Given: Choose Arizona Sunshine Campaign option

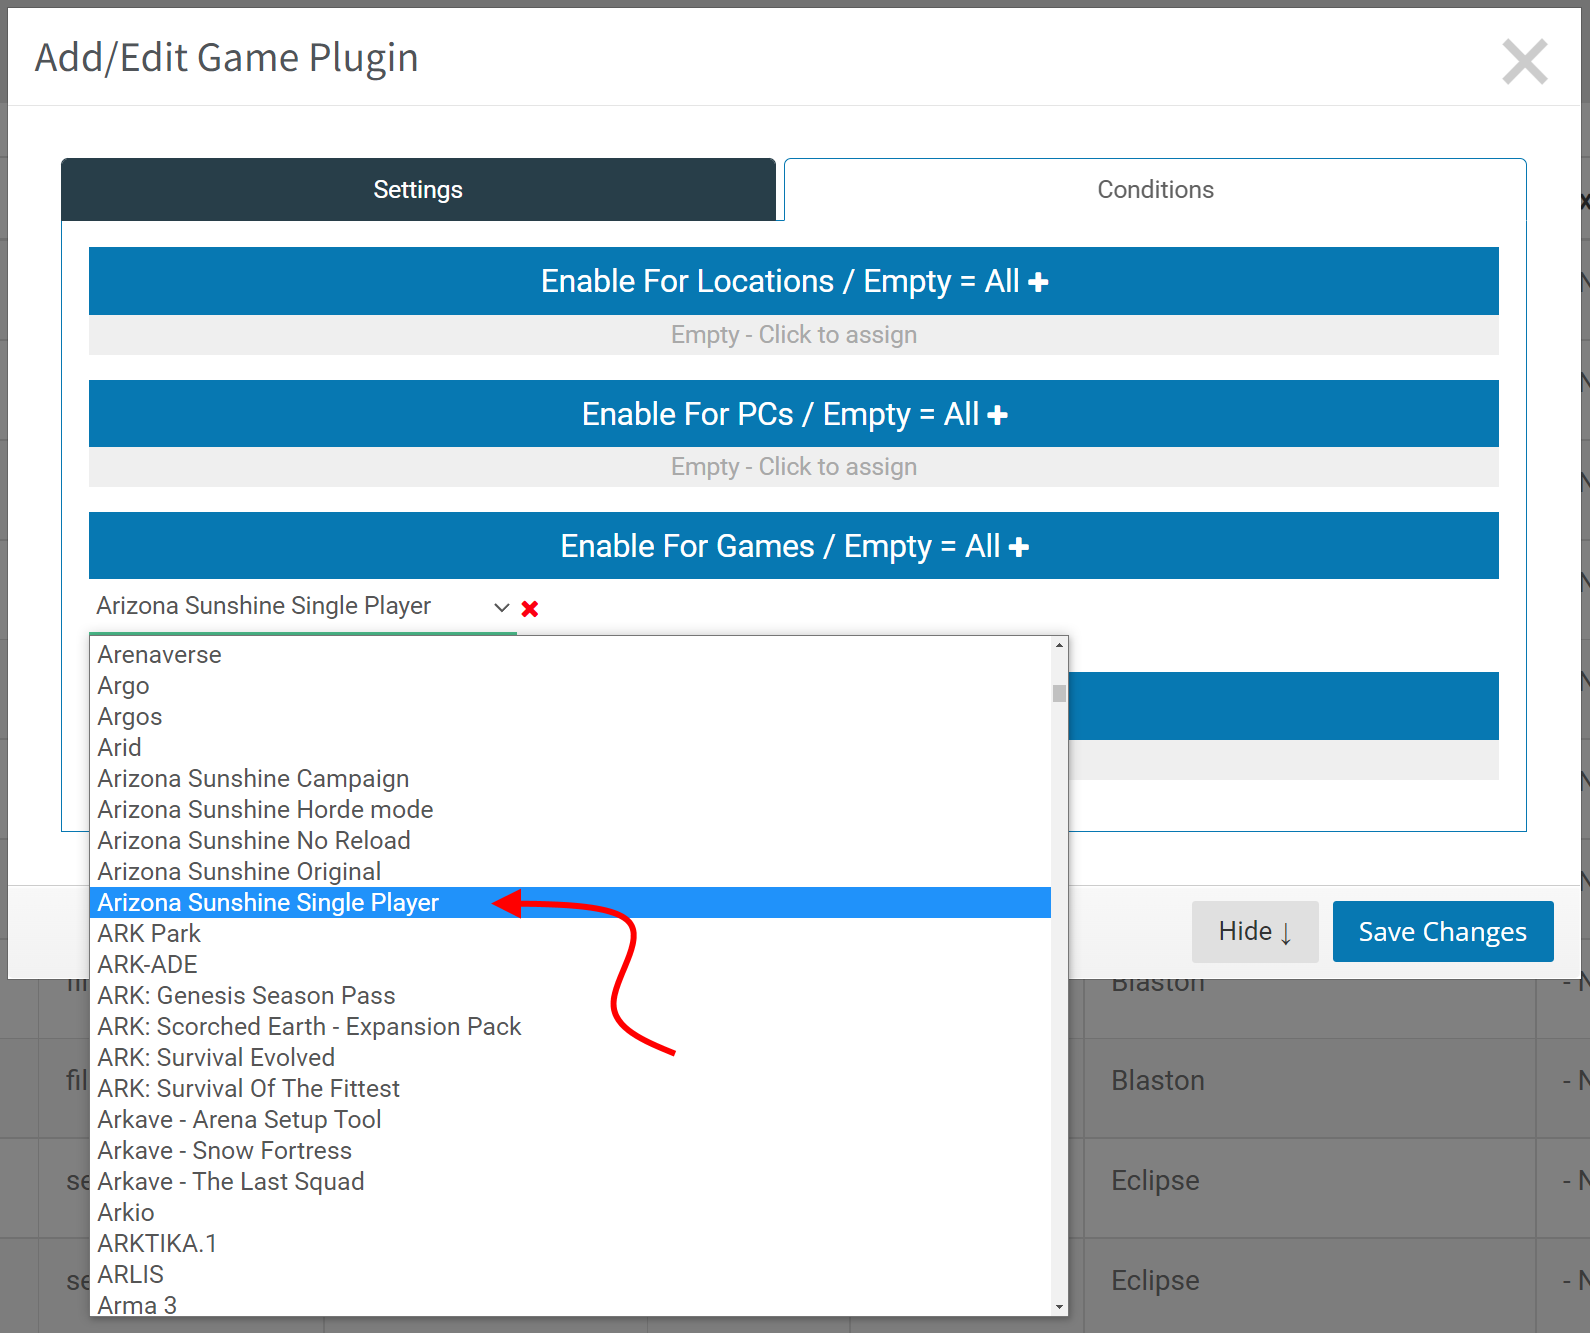Looking at the screenshot, I should click(570, 779).
